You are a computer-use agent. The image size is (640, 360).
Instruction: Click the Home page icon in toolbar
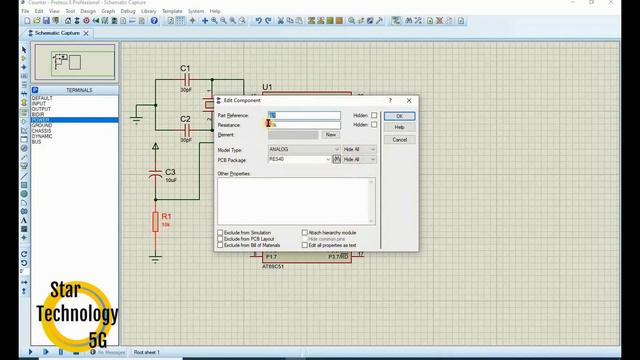pyautogui.click(x=68, y=20)
